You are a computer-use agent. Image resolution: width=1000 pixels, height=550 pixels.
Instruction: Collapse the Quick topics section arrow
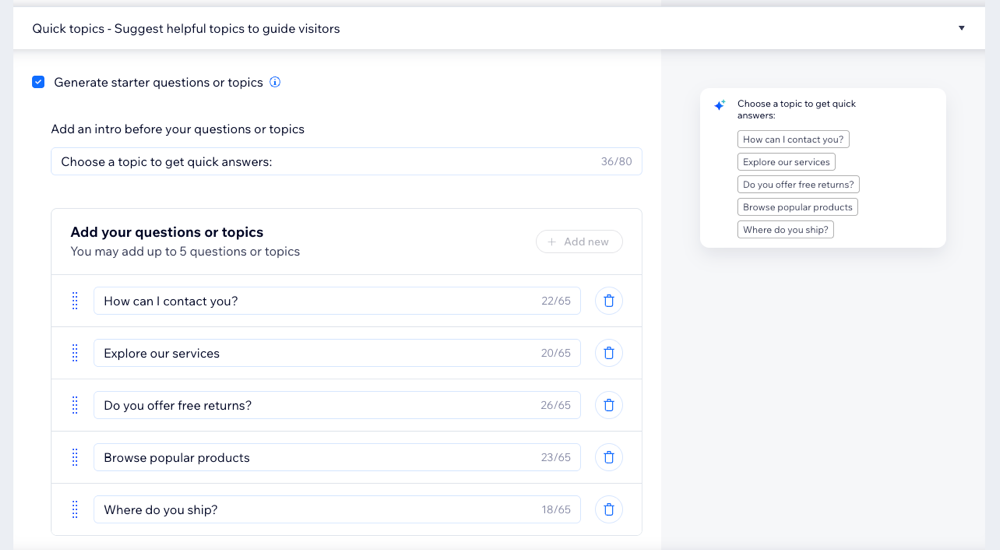click(961, 28)
